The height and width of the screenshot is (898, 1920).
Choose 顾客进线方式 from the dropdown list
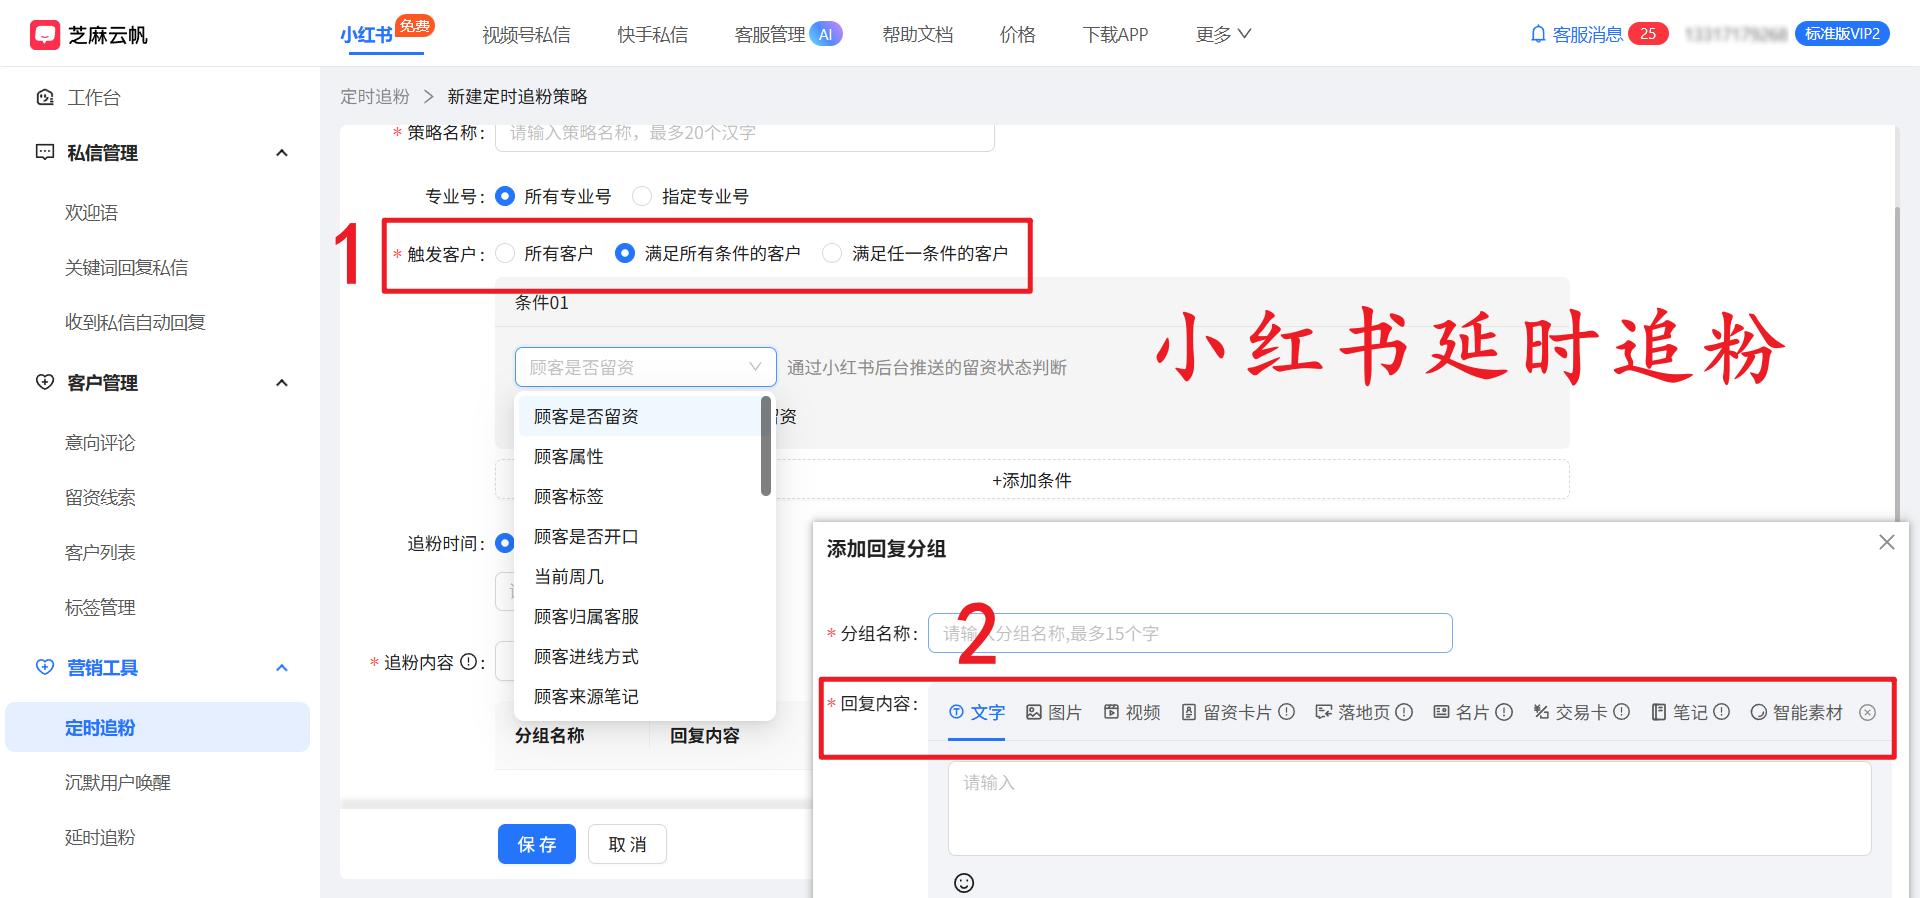coord(640,656)
